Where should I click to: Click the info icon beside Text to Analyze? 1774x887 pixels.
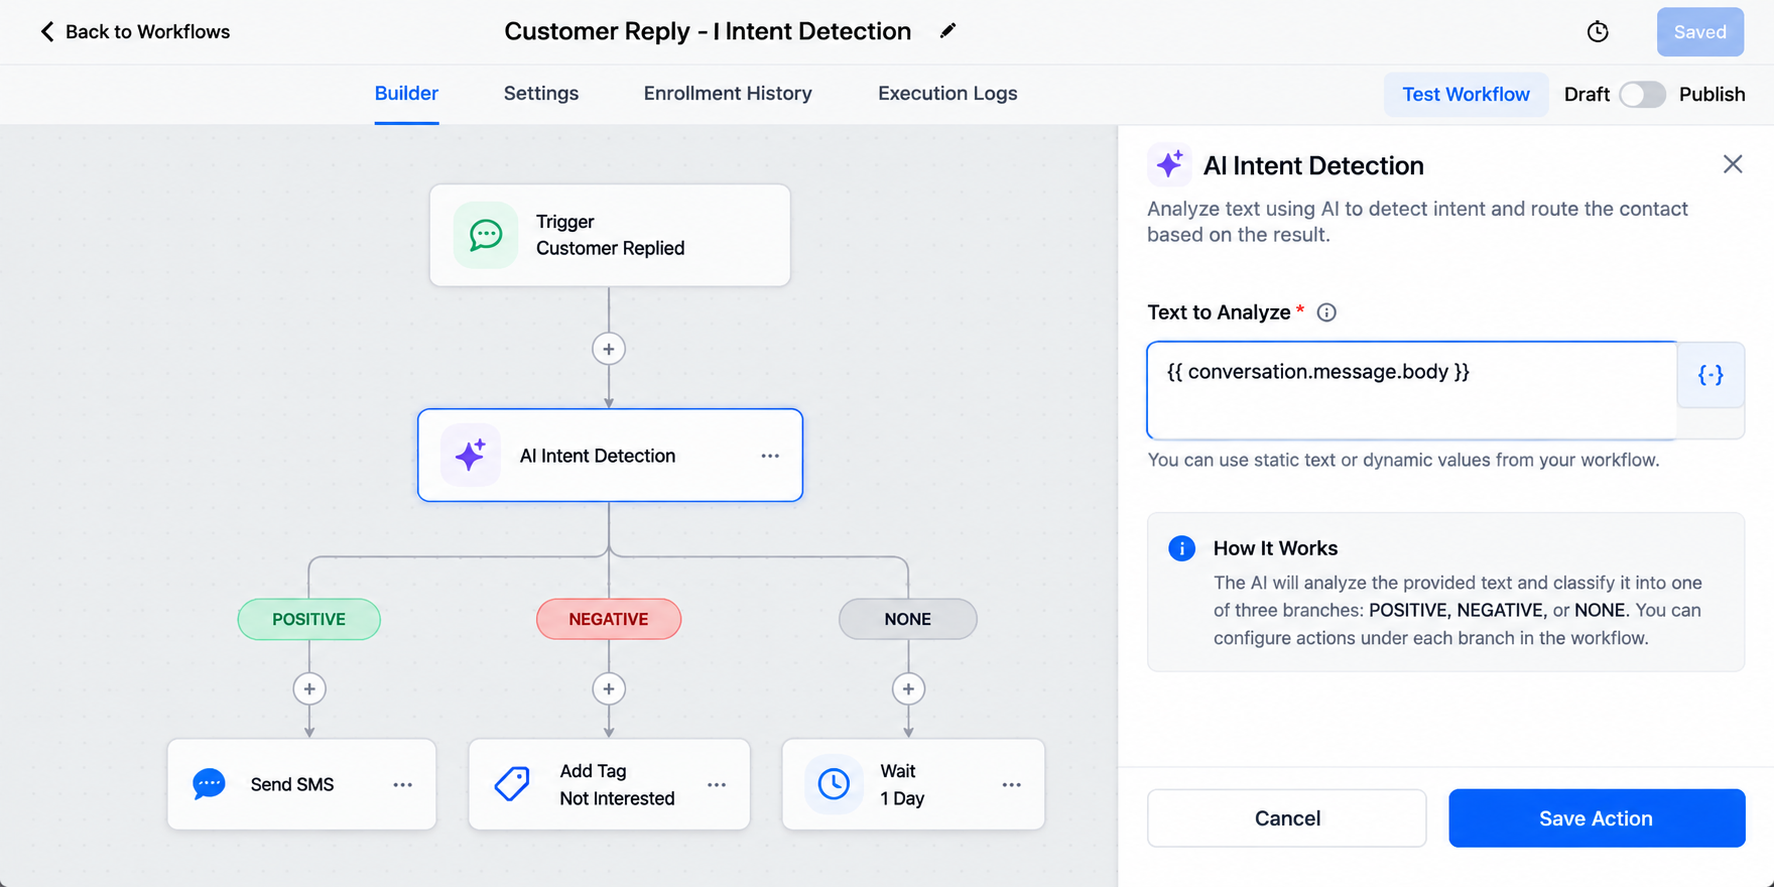(1327, 313)
